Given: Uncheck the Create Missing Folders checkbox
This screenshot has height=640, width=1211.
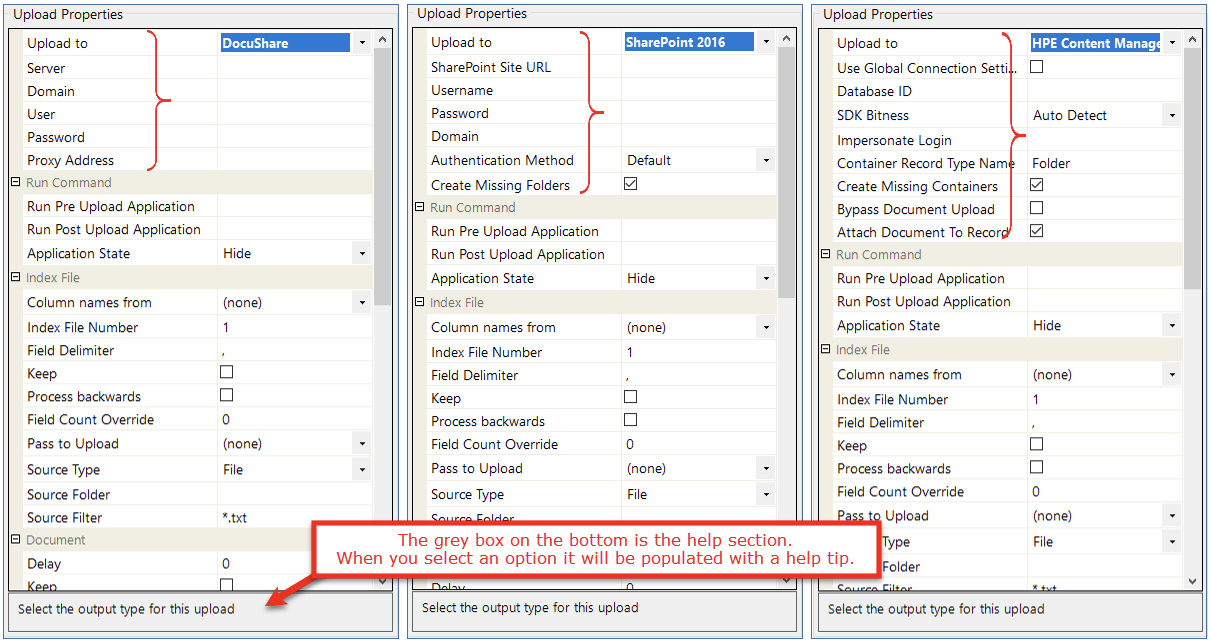Looking at the screenshot, I should pyautogui.click(x=630, y=184).
